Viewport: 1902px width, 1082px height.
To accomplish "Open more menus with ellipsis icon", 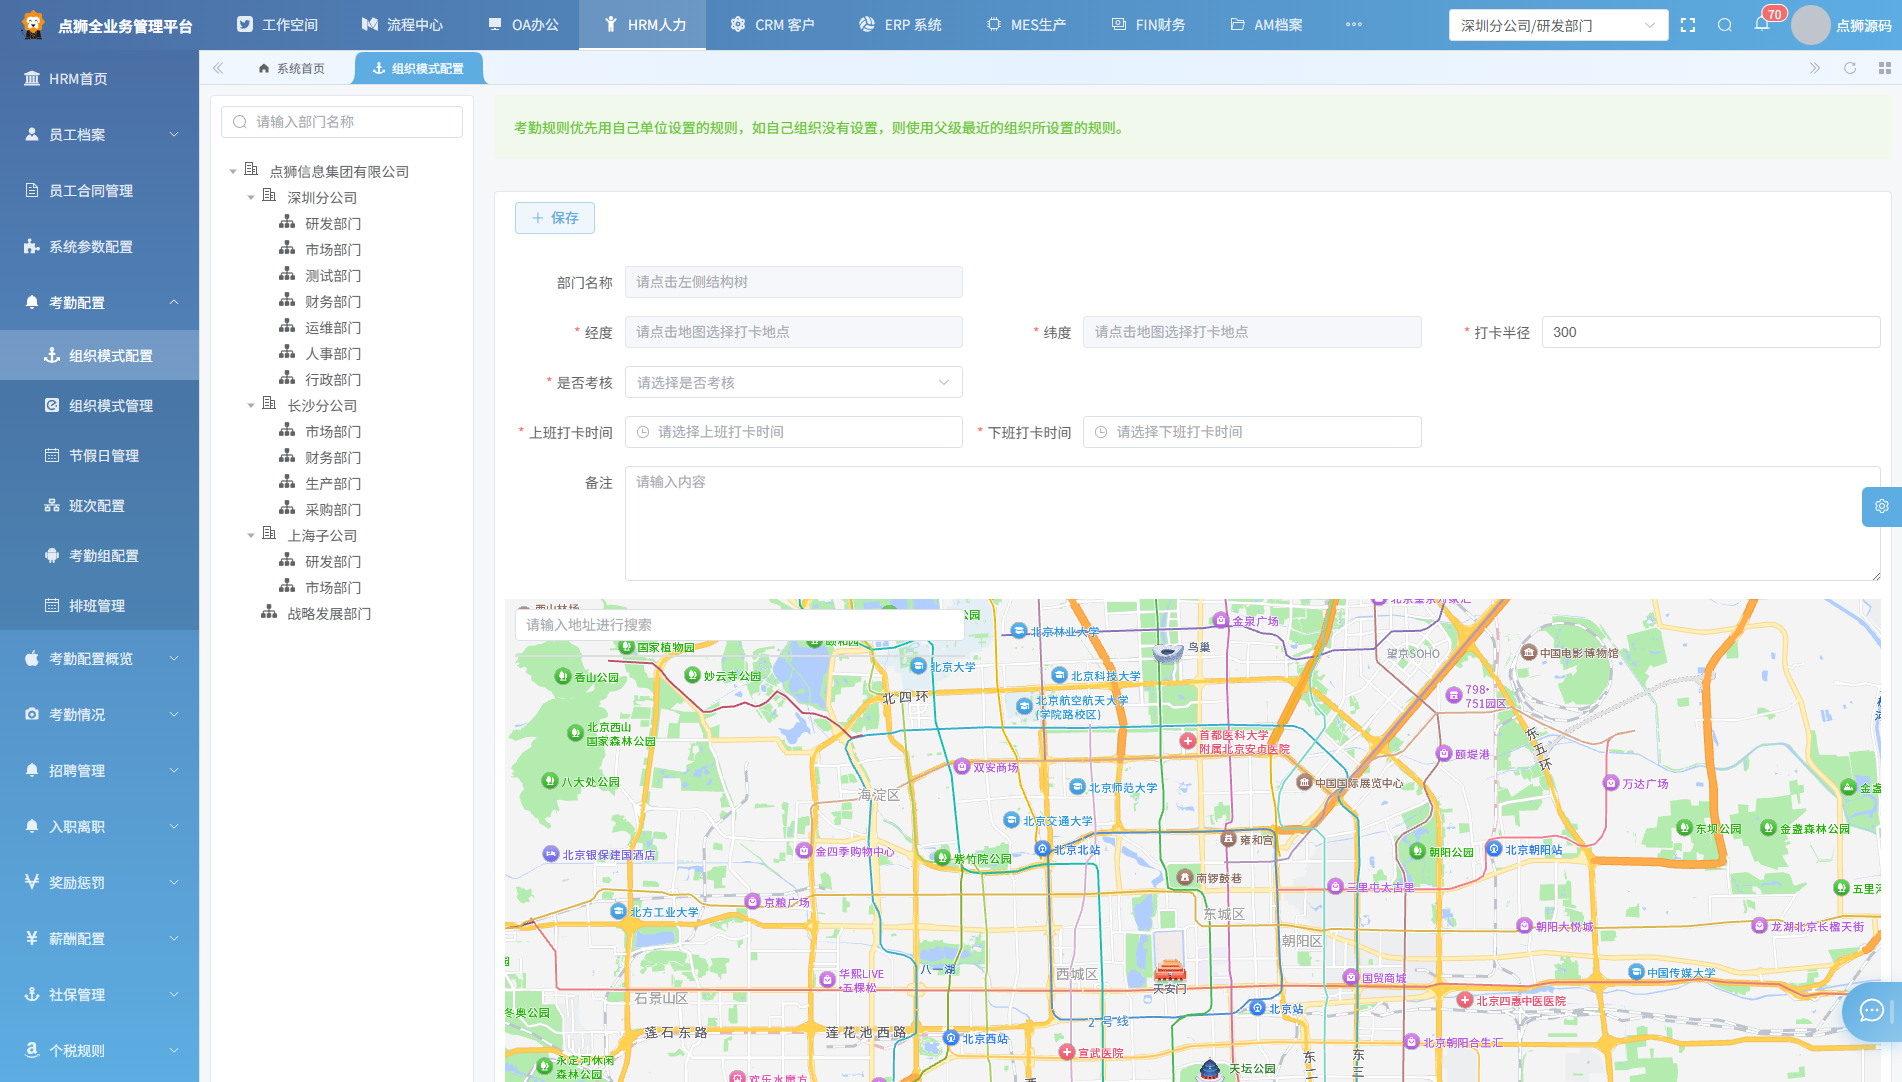I will pyautogui.click(x=1354, y=25).
